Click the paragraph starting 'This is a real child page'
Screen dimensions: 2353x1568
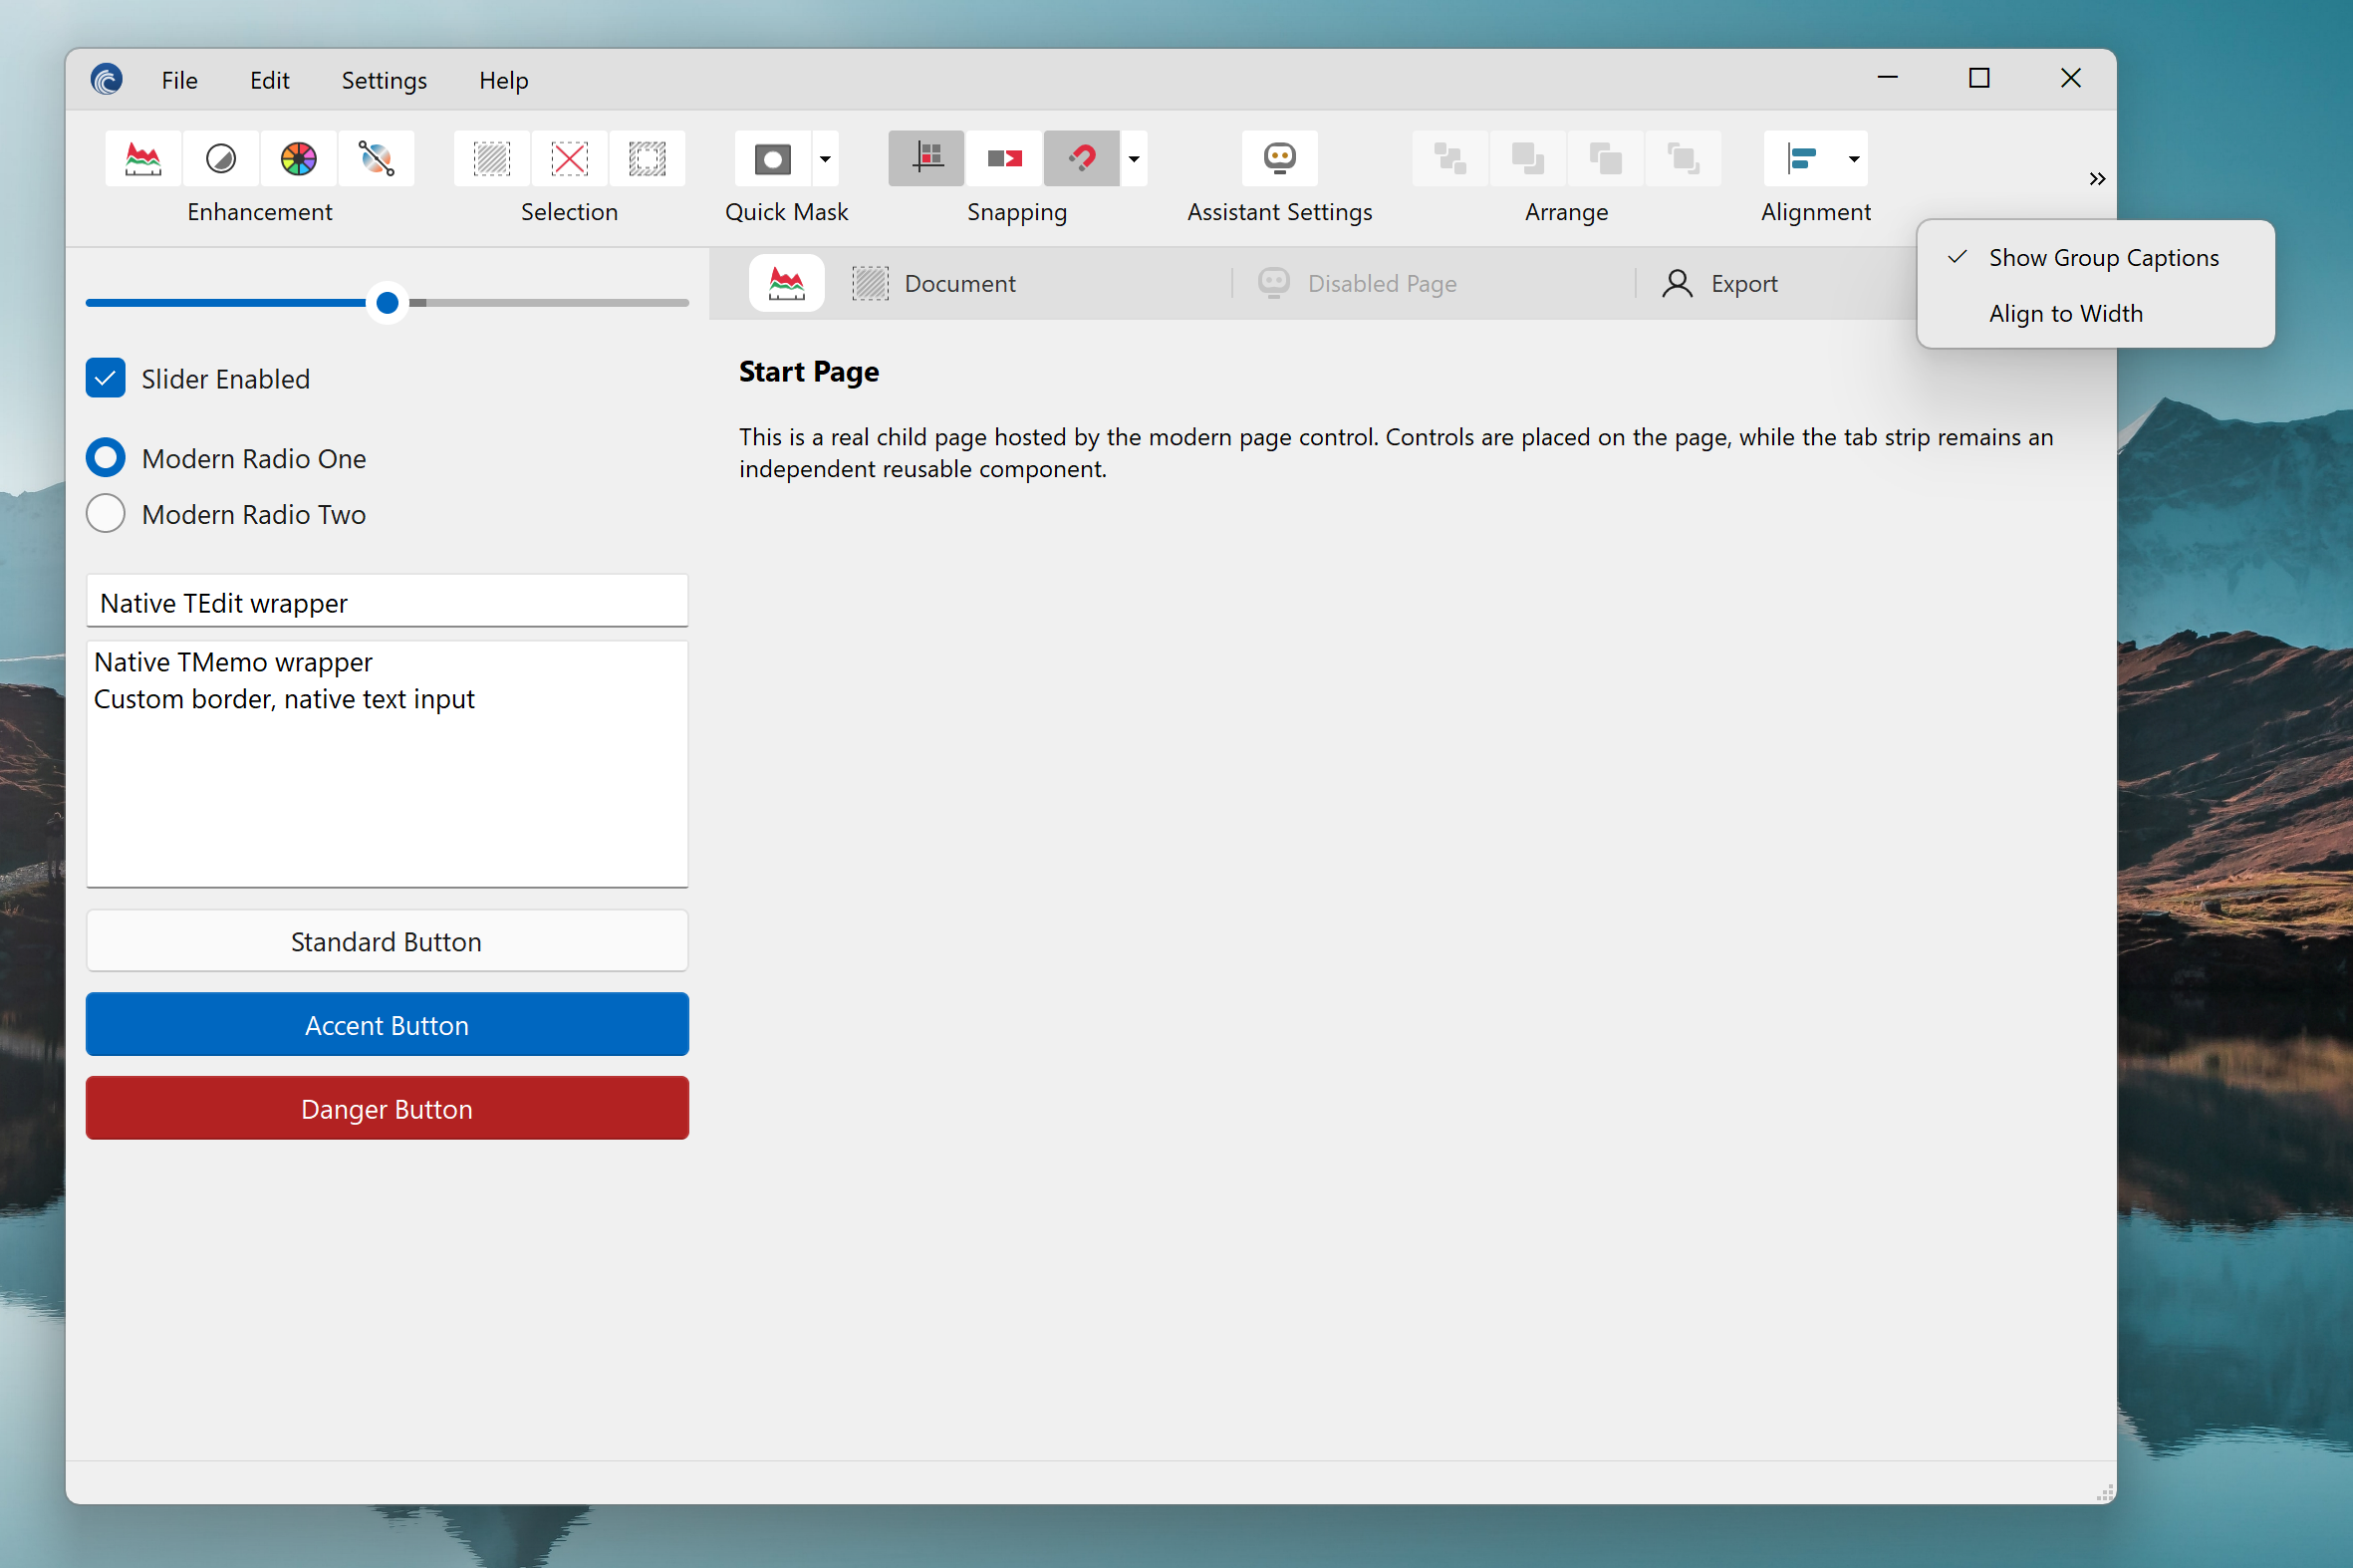tap(1396, 453)
